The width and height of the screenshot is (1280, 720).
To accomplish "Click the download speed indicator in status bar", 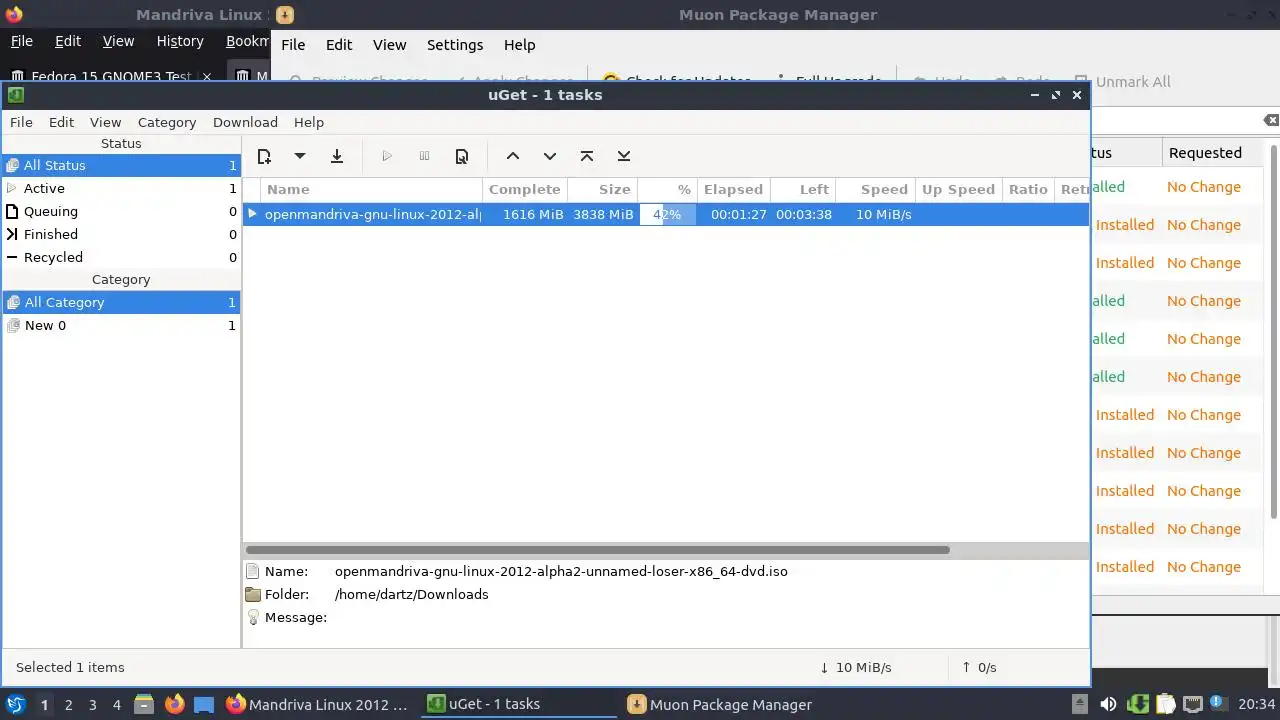I will pos(855,667).
